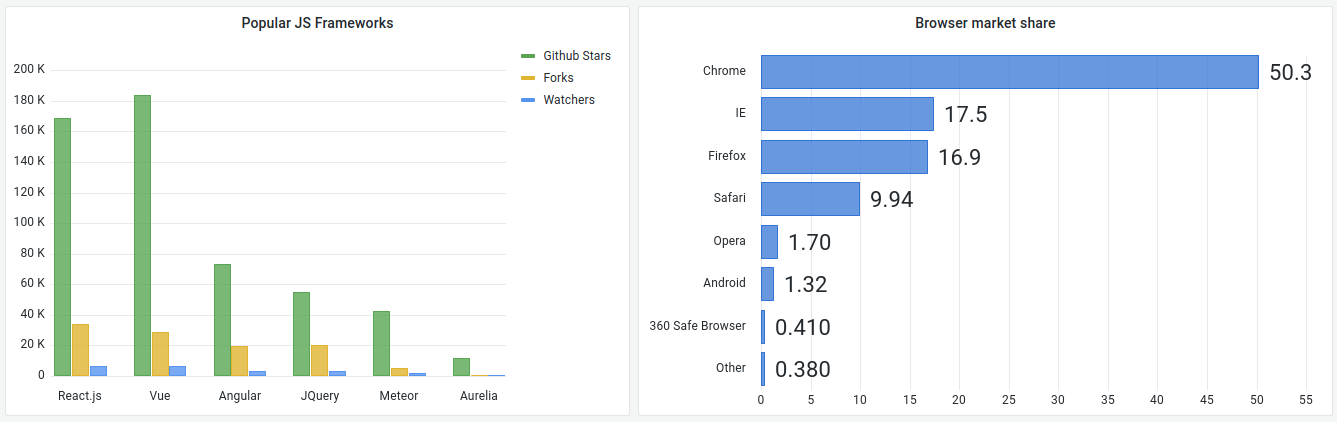The width and height of the screenshot is (1337, 422).
Task: Toggle the Forks series in legend
Action: (x=560, y=78)
